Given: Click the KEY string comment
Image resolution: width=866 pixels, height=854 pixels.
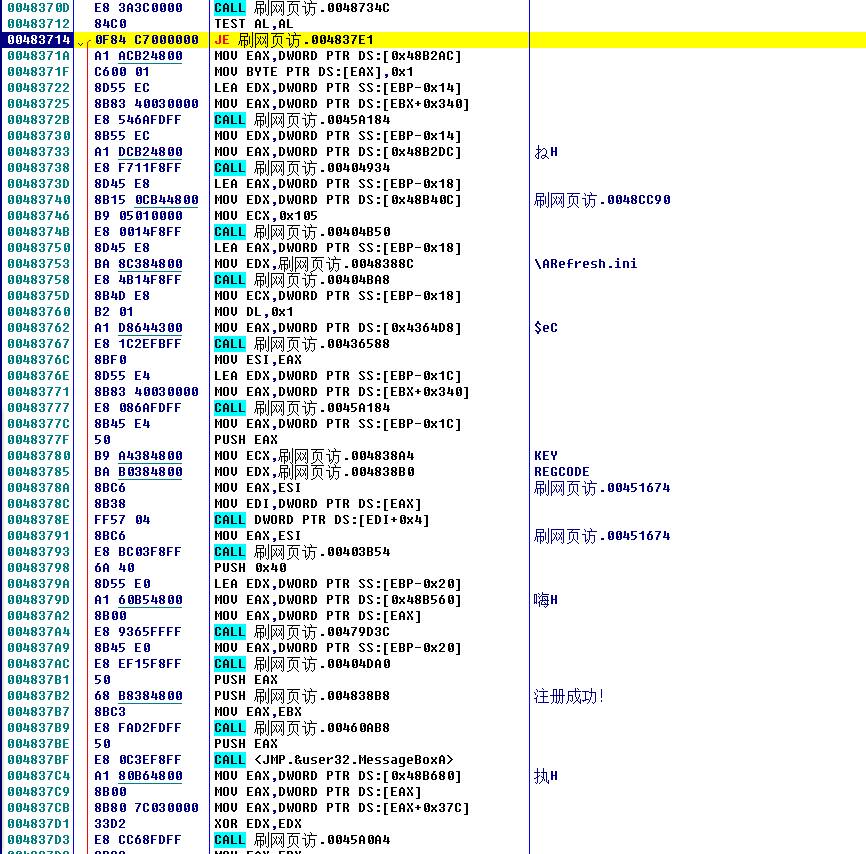Looking at the screenshot, I should [546, 456].
